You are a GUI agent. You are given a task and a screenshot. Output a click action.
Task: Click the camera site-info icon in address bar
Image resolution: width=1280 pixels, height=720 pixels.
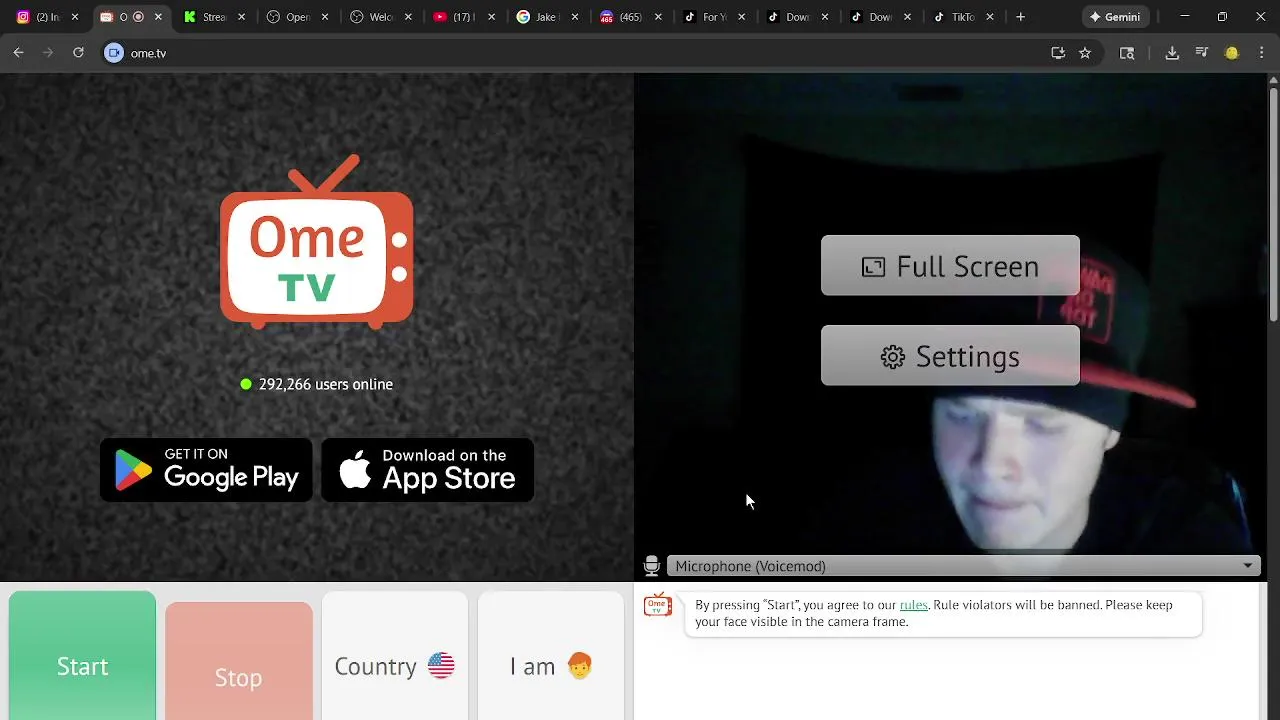(114, 53)
